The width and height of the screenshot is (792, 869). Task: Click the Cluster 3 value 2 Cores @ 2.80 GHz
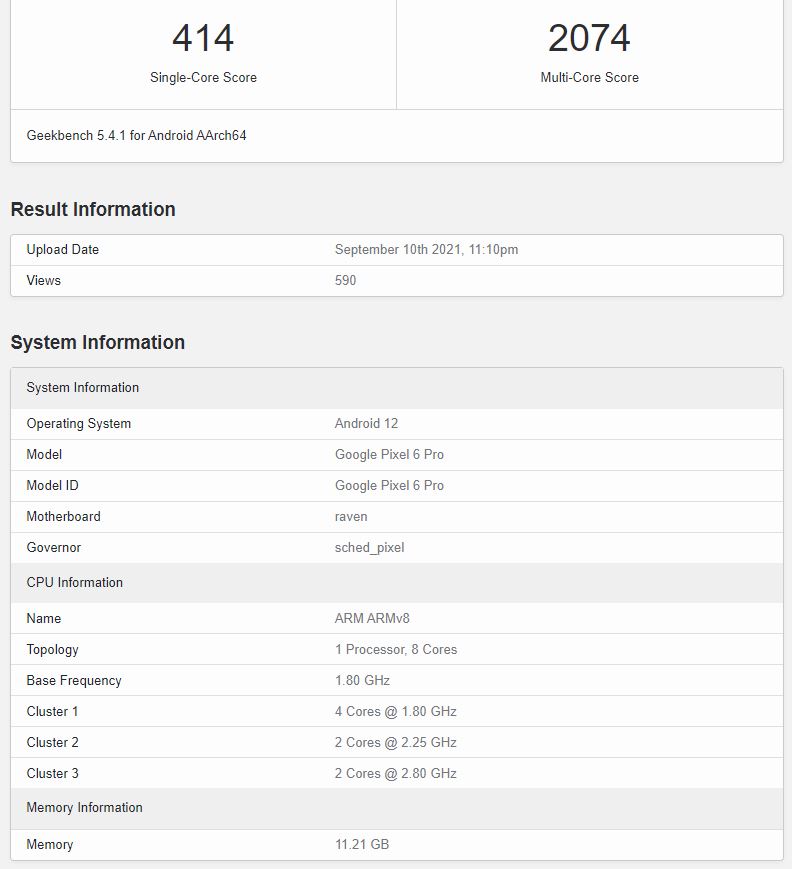395,773
